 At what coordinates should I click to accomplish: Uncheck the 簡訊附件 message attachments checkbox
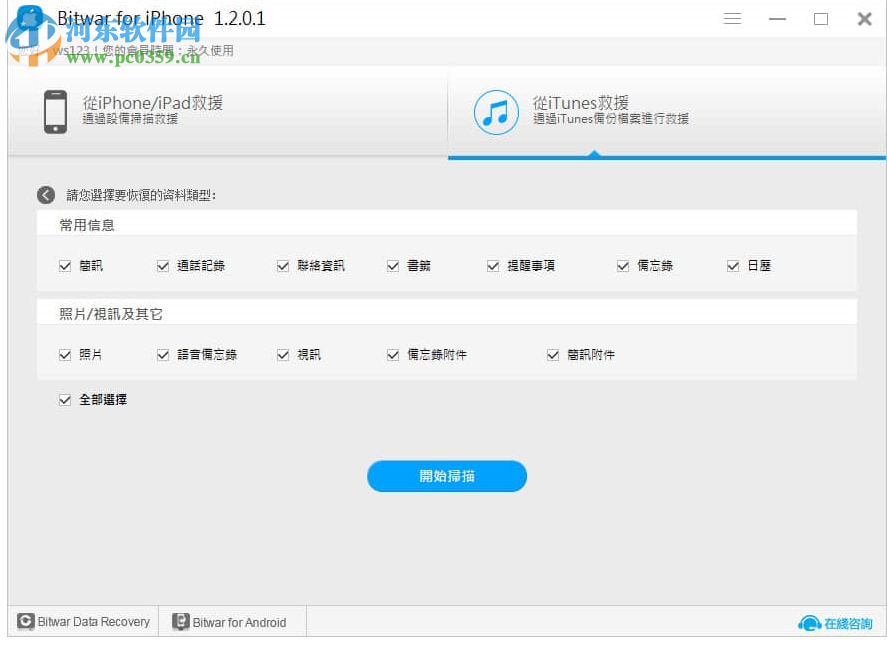point(552,354)
